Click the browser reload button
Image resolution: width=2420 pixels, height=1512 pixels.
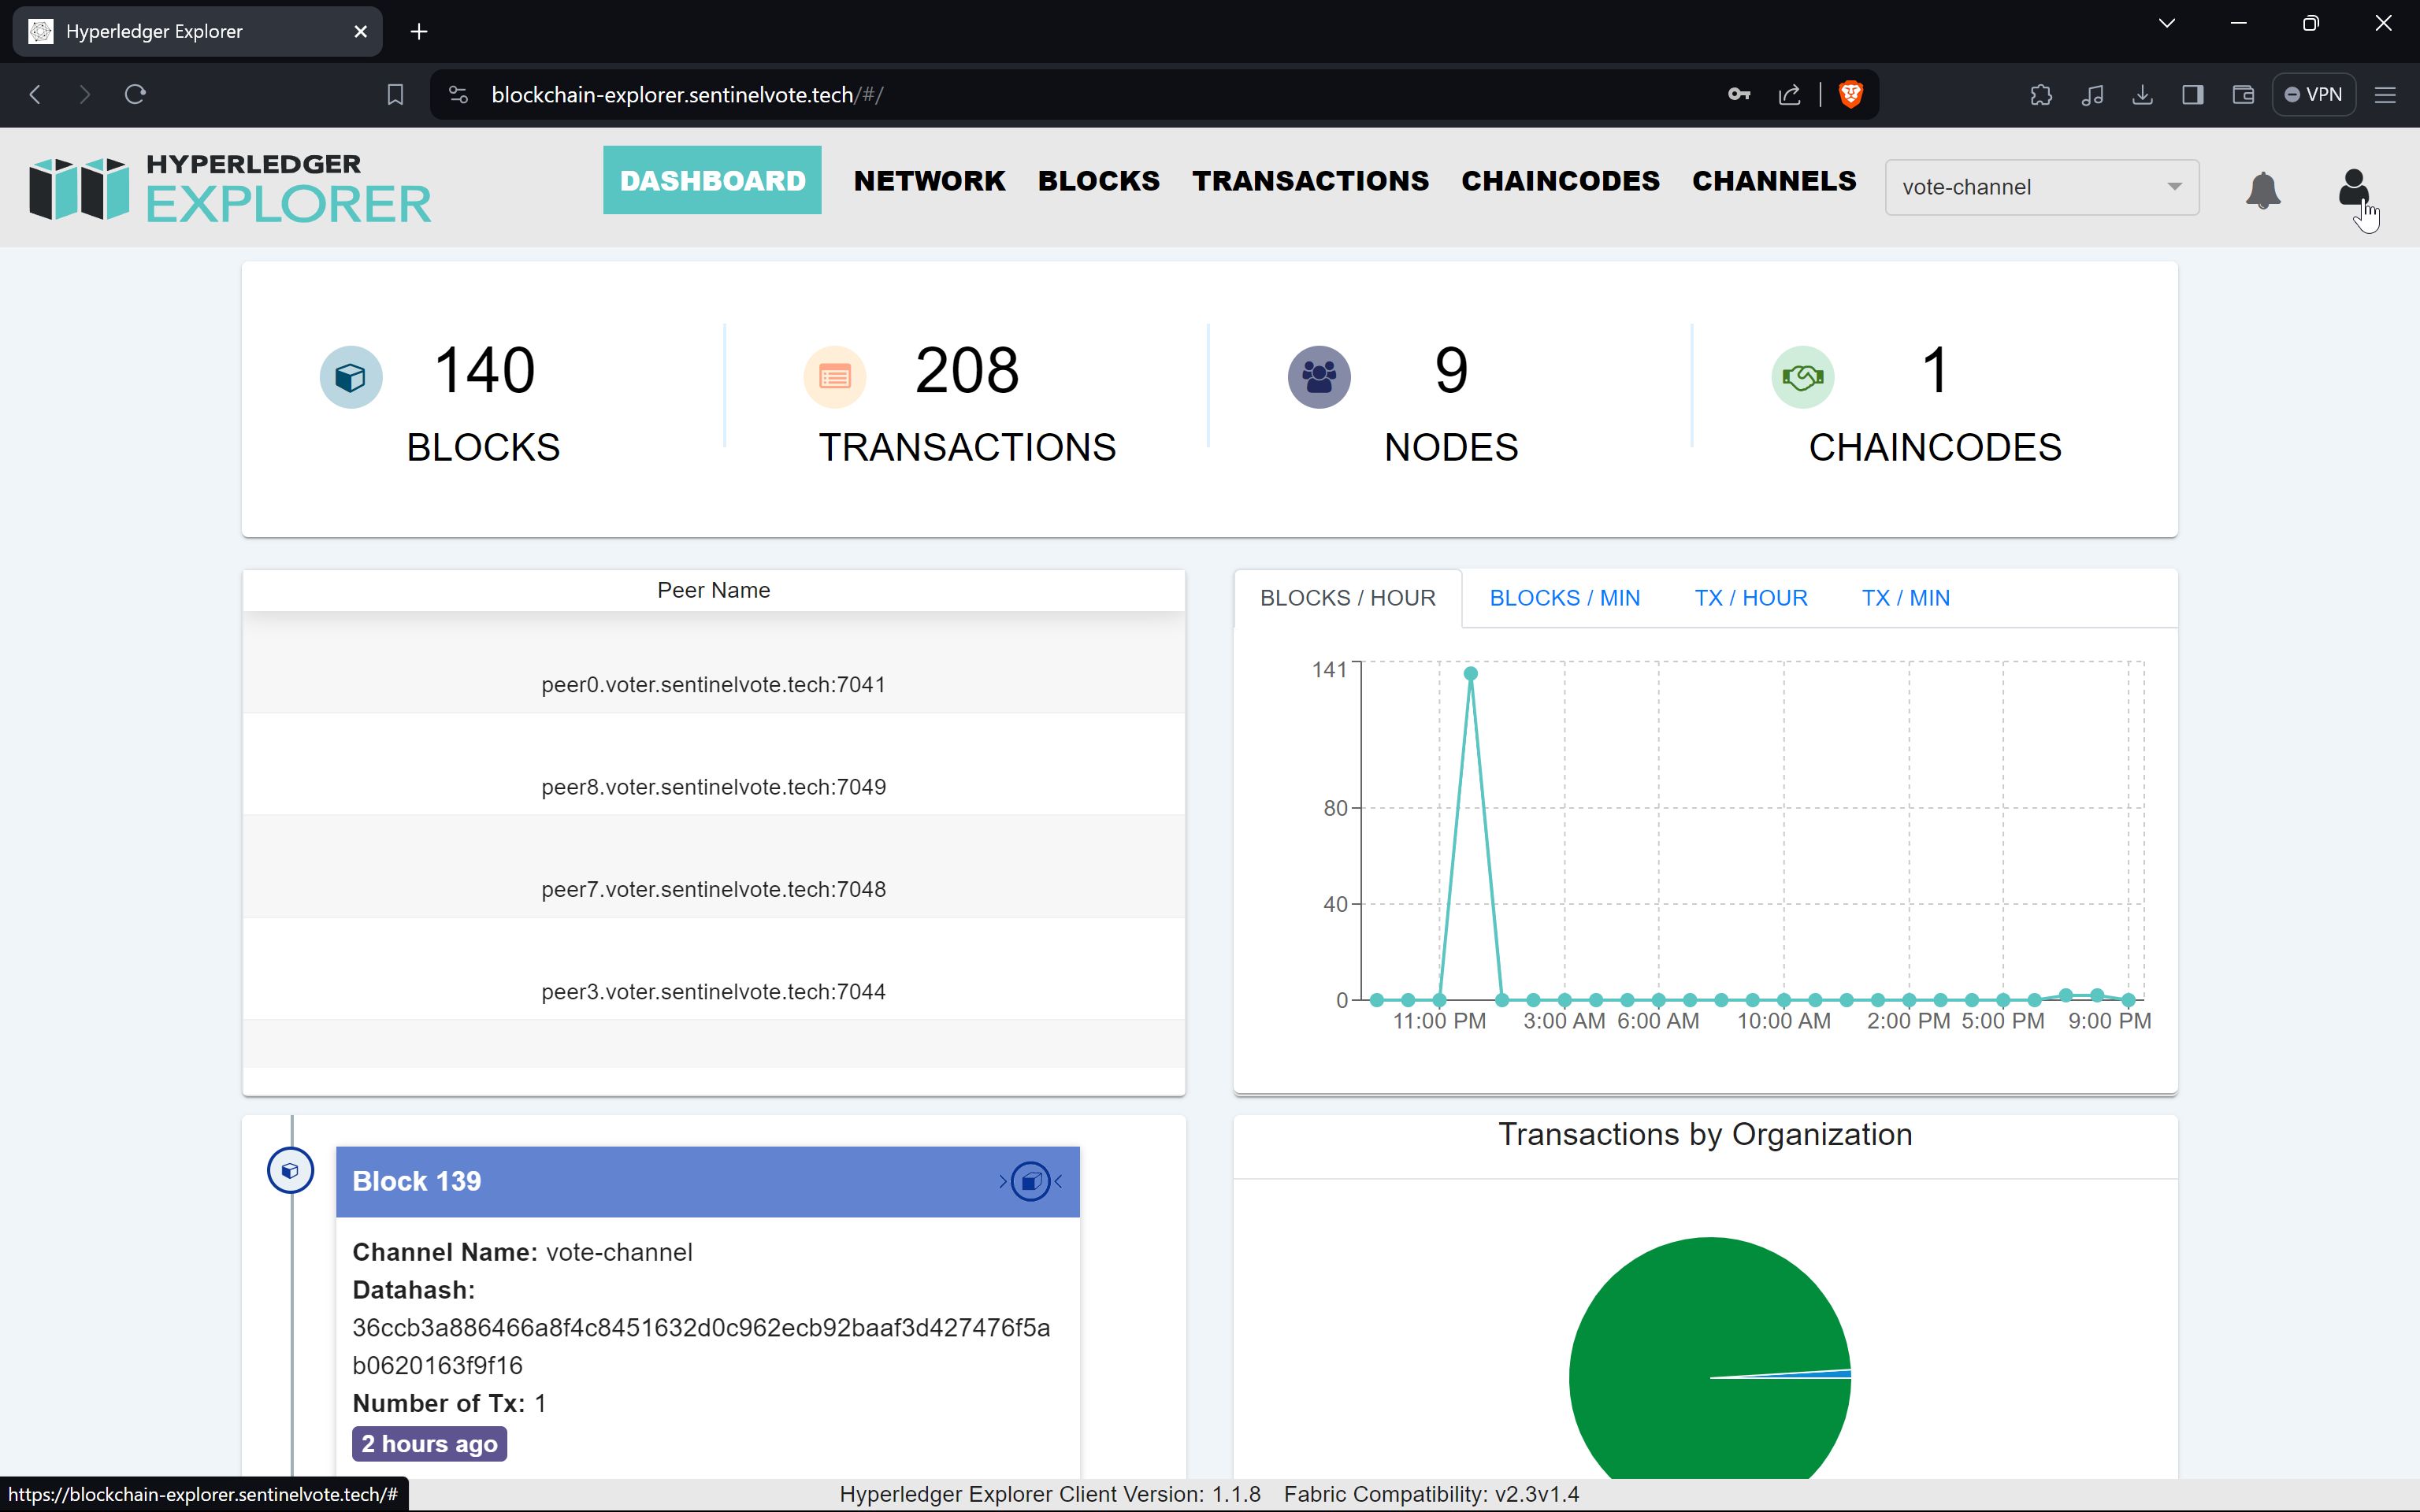(x=135, y=94)
